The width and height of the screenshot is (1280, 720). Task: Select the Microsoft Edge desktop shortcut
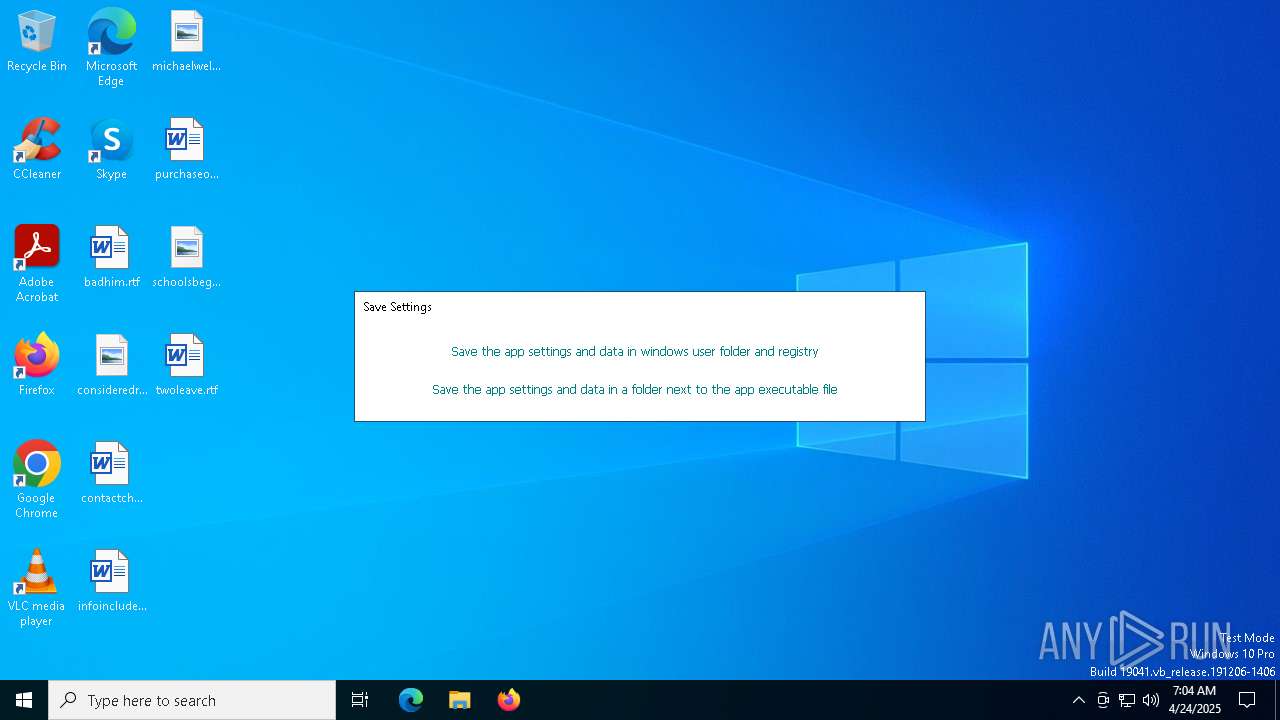click(111, 47)
